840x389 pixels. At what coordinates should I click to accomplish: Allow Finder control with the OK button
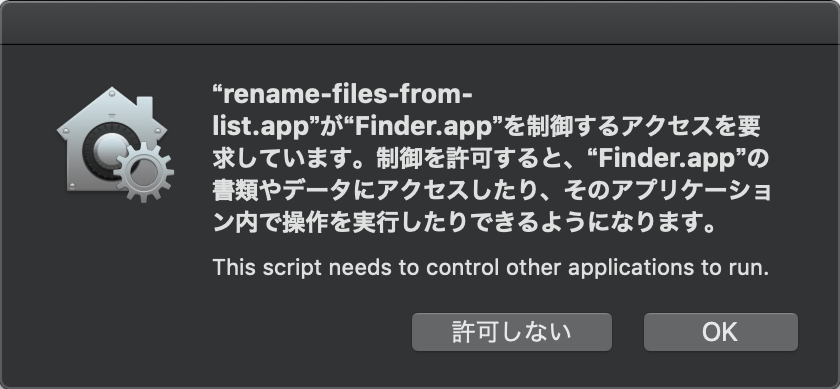(721, 332)
